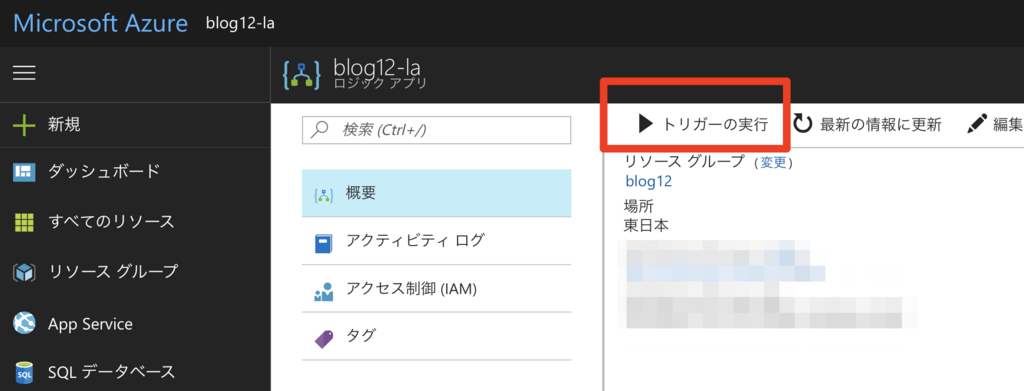This screenshot has height=391, width=1024.
Task: Click the 概要 logic app icon
Action: tap(324, 195)
